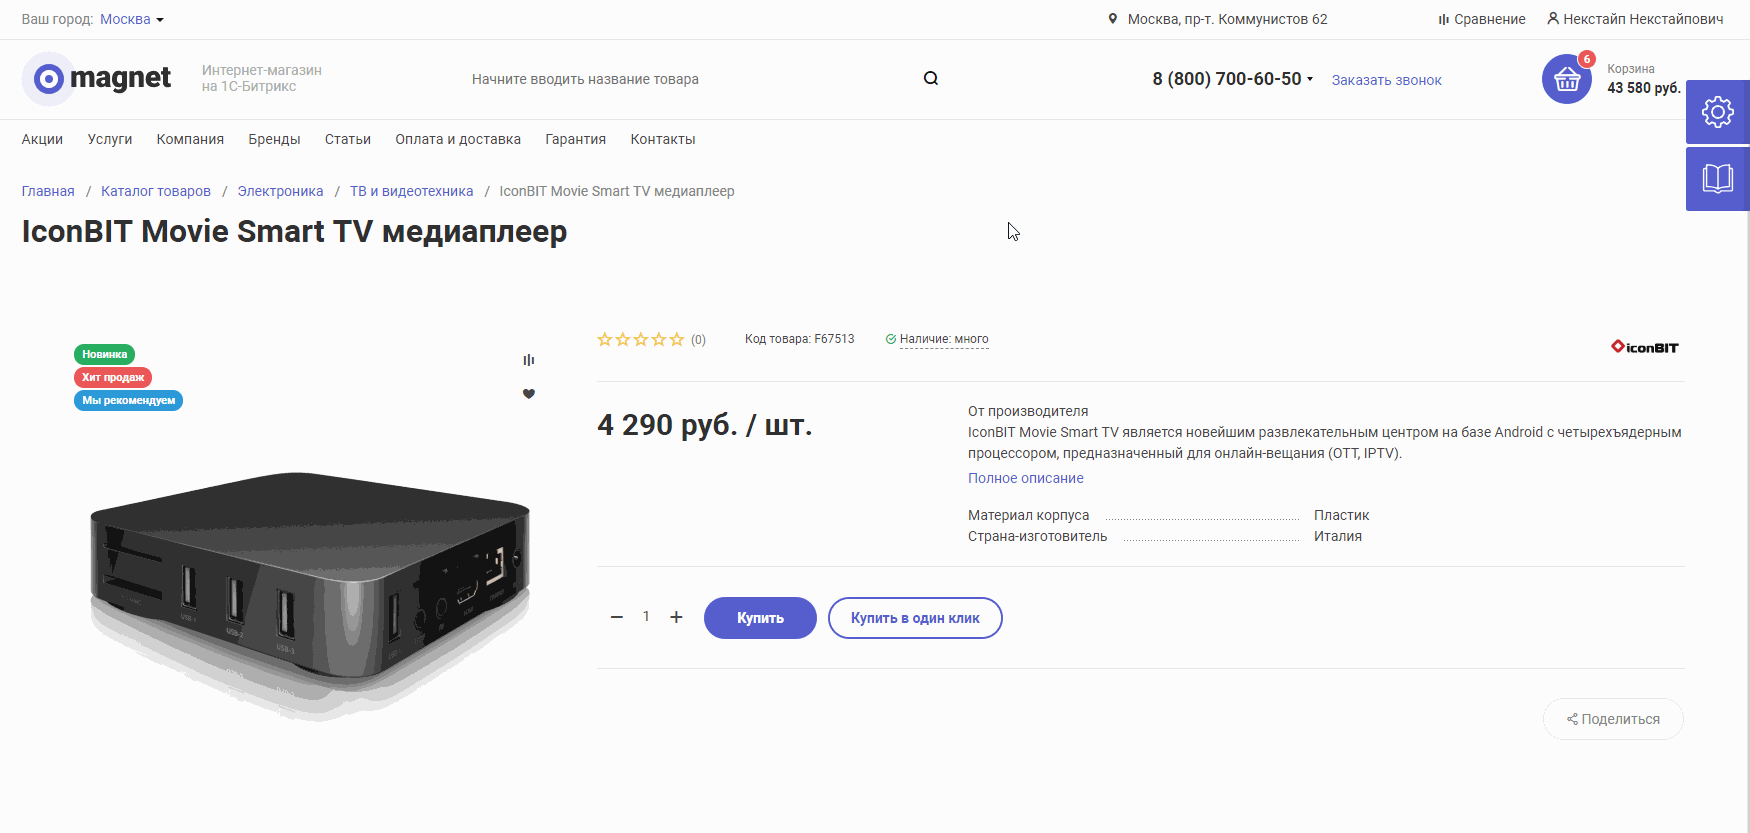Screen dimensions: 1750x833
Task: Rate product with the fifth star
Action: point(677,339)
